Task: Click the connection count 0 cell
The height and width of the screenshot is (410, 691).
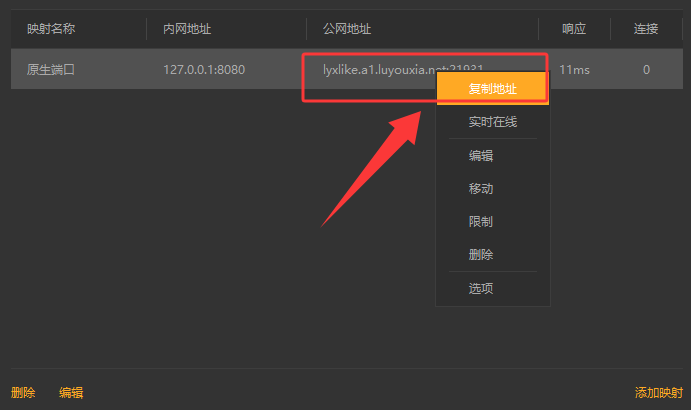Action: [x=646, y=70]
